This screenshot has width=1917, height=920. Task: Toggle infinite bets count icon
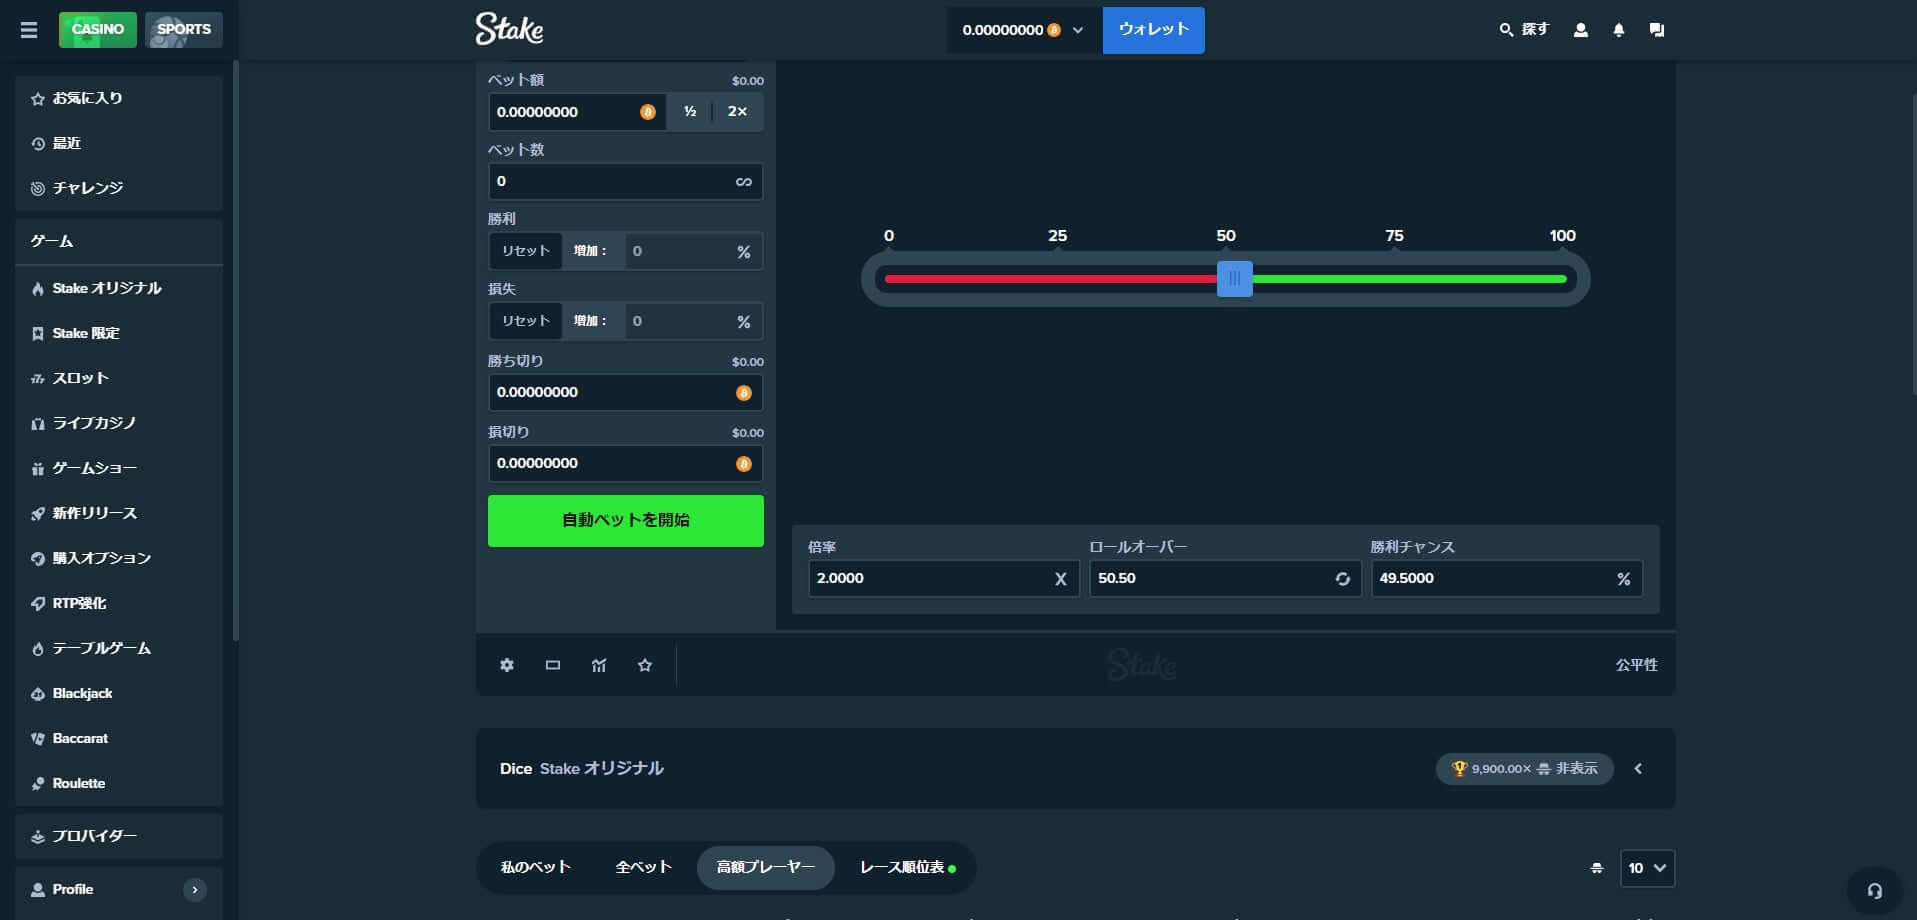pos(743,182)
